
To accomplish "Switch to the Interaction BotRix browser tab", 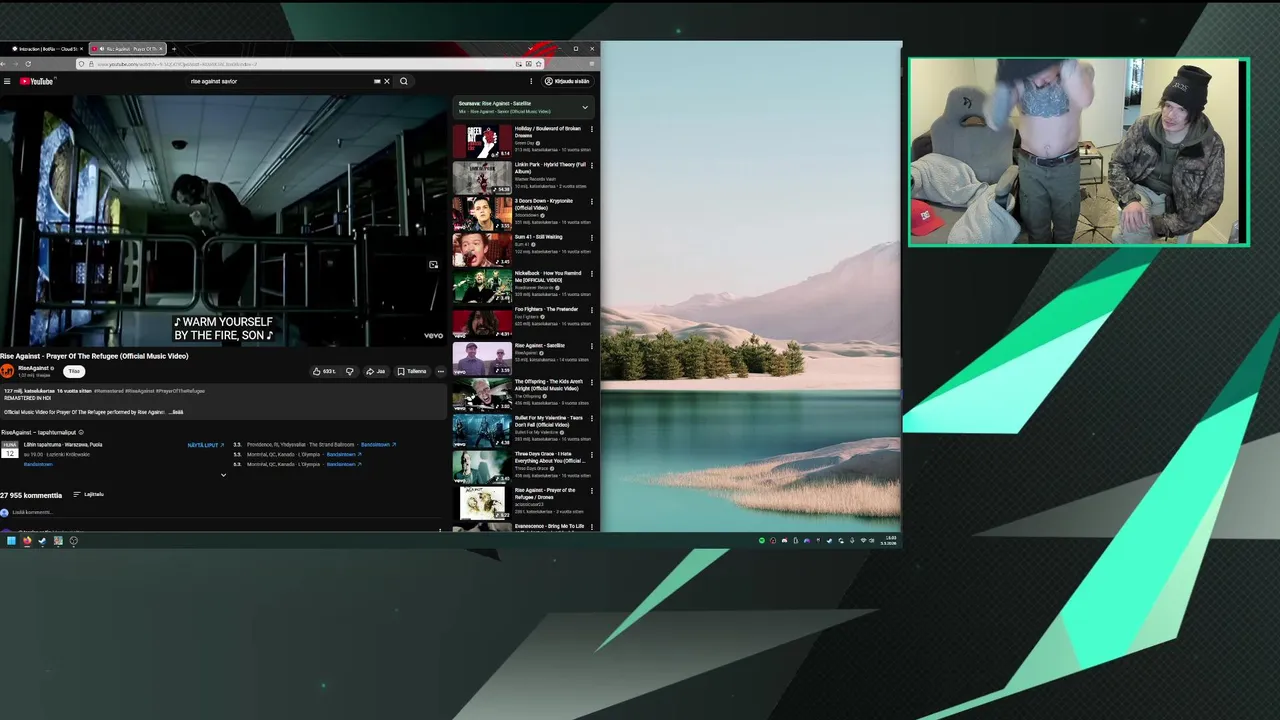I will 45,48.
